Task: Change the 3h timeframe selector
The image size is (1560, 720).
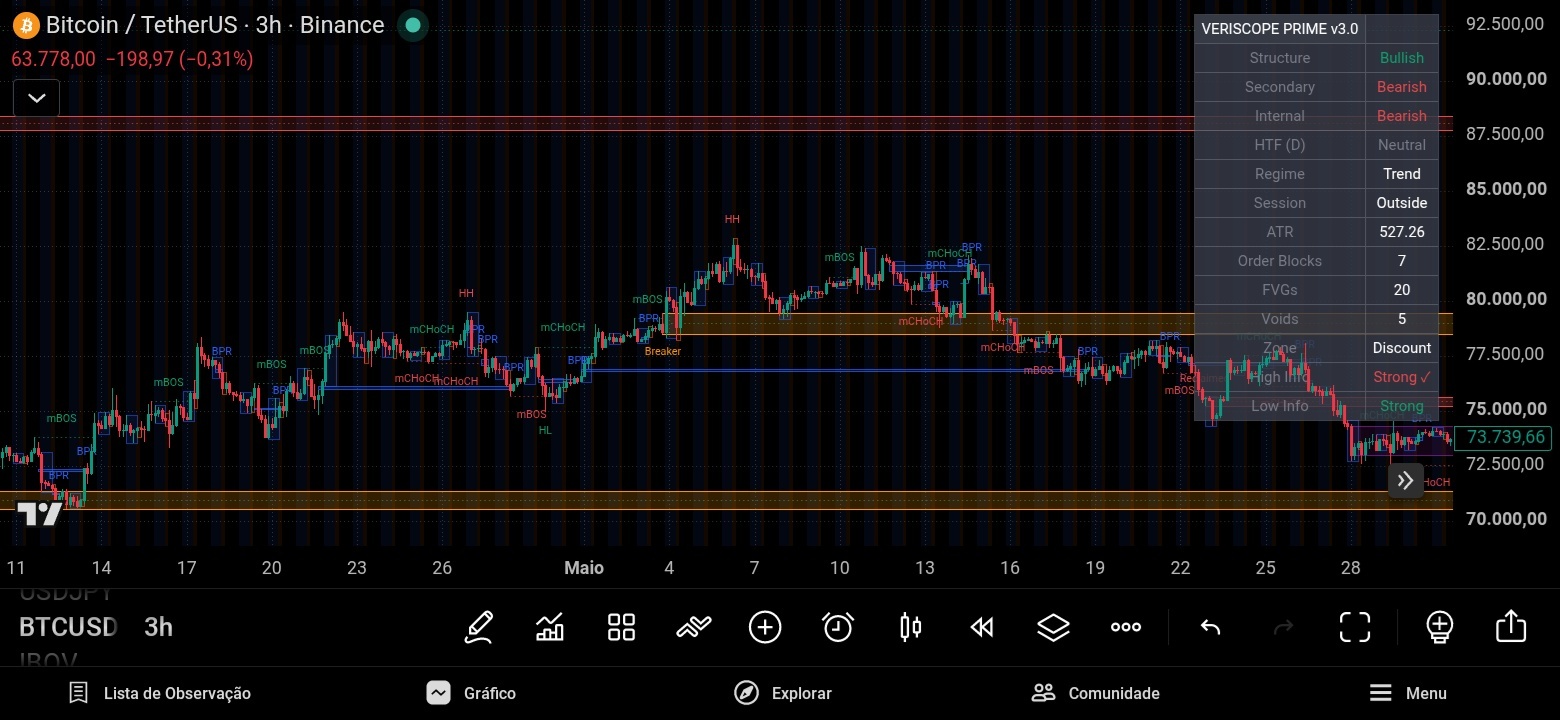Action: coord(159,627)
